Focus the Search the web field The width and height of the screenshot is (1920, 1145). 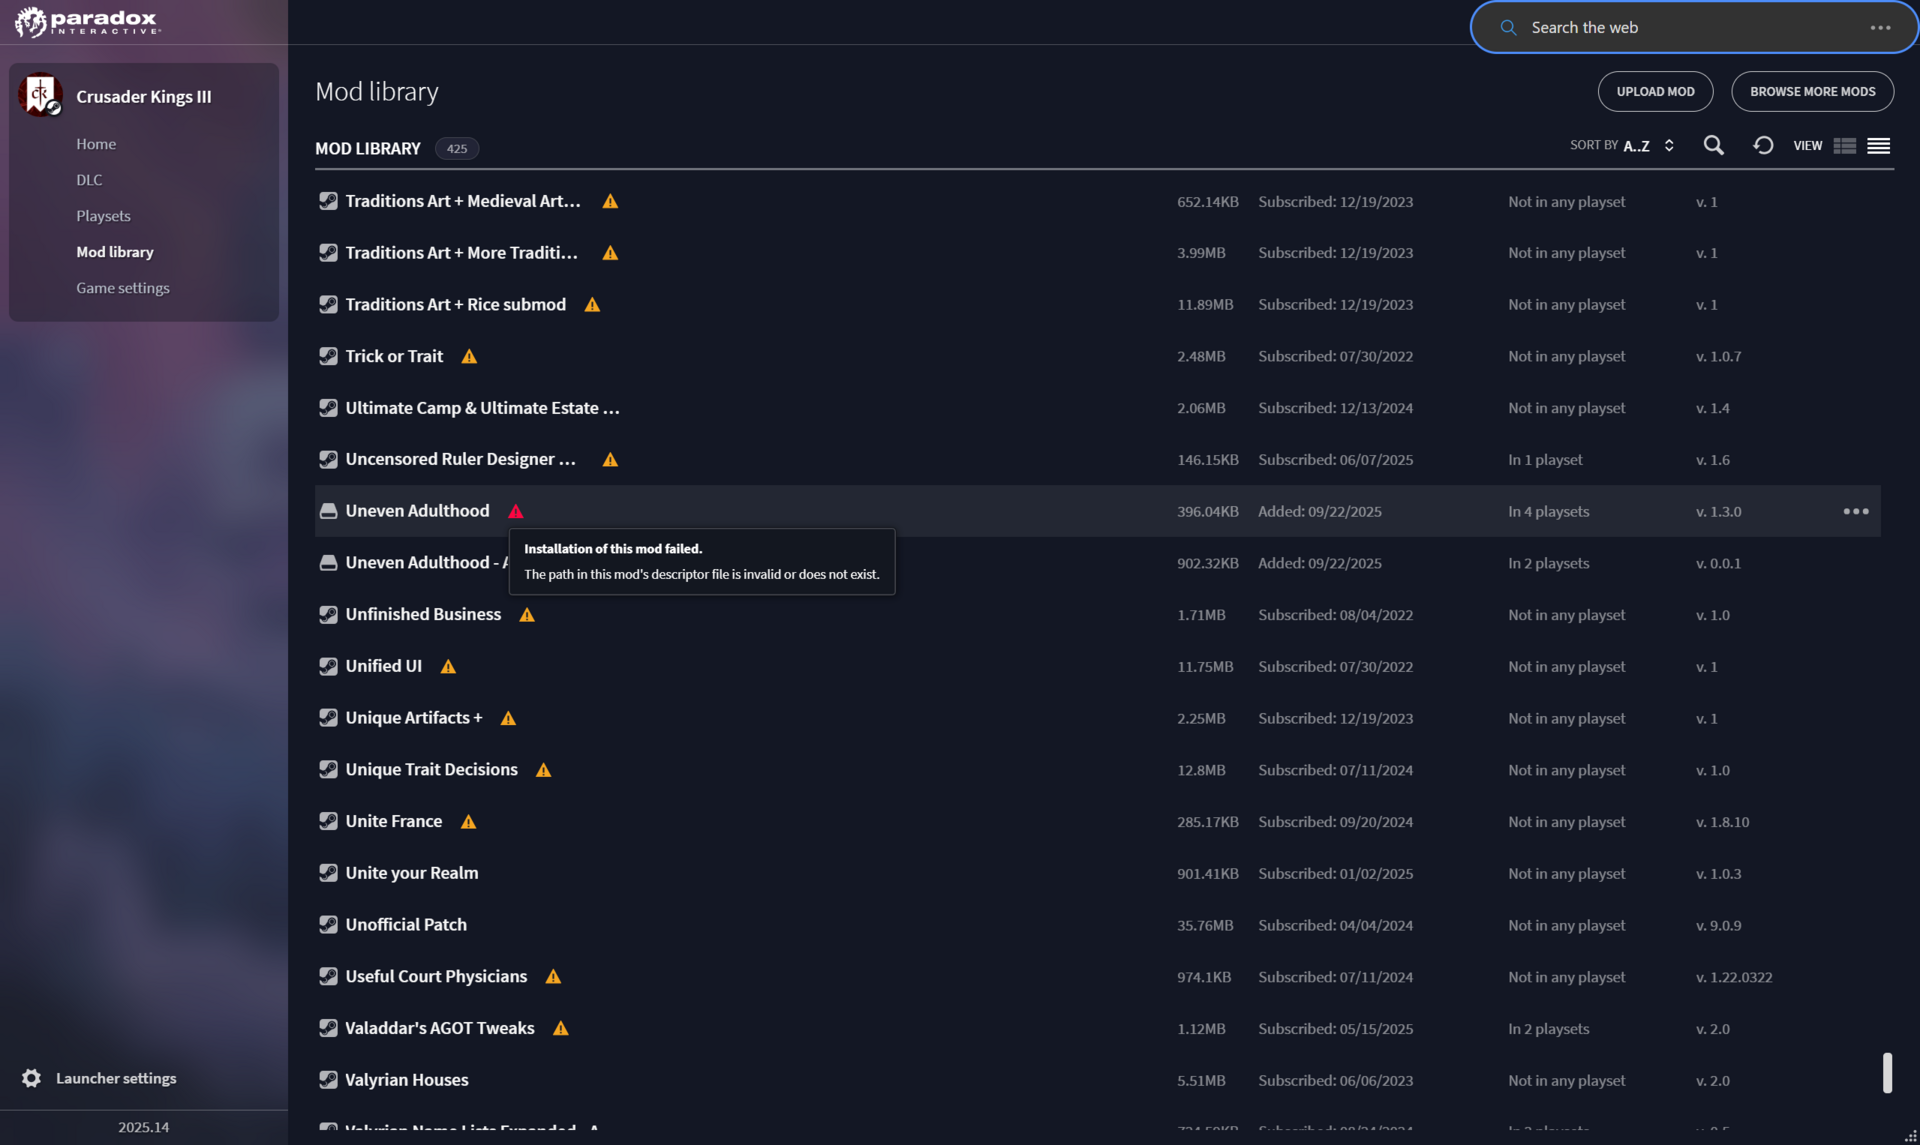(1694, 28)
